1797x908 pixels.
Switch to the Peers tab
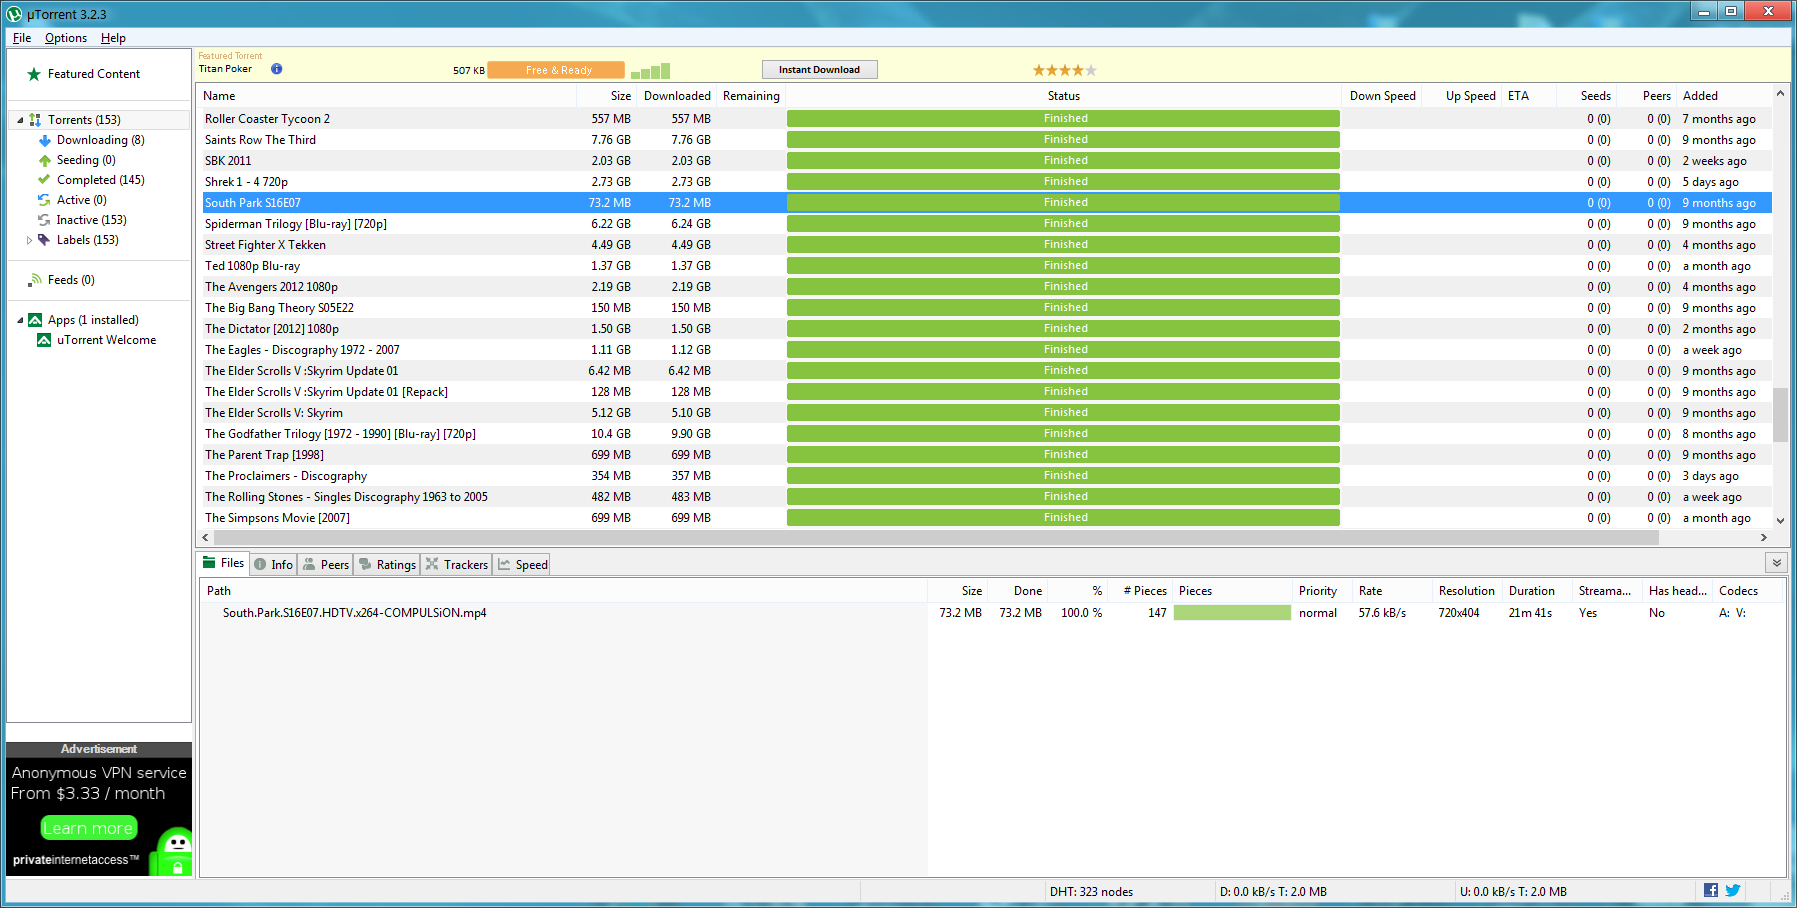coord(326,565)
